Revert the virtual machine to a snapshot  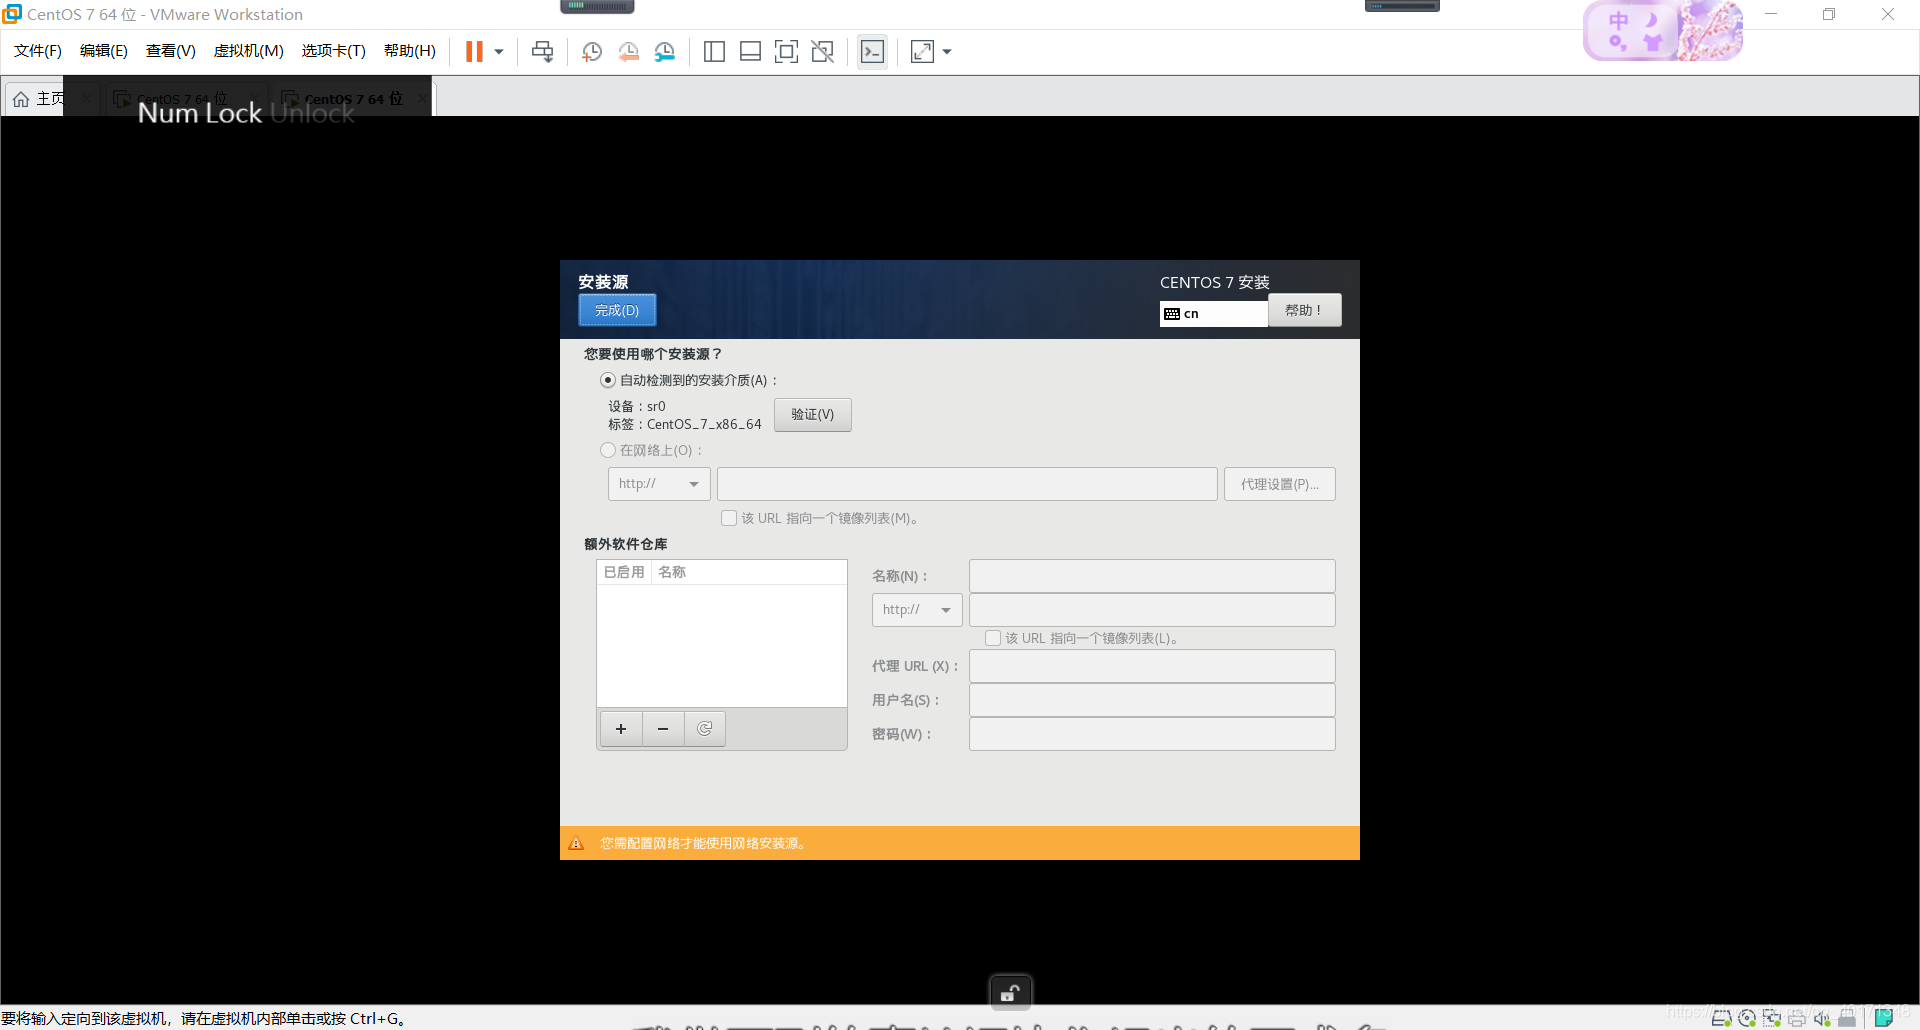click(x=628, y=52)
